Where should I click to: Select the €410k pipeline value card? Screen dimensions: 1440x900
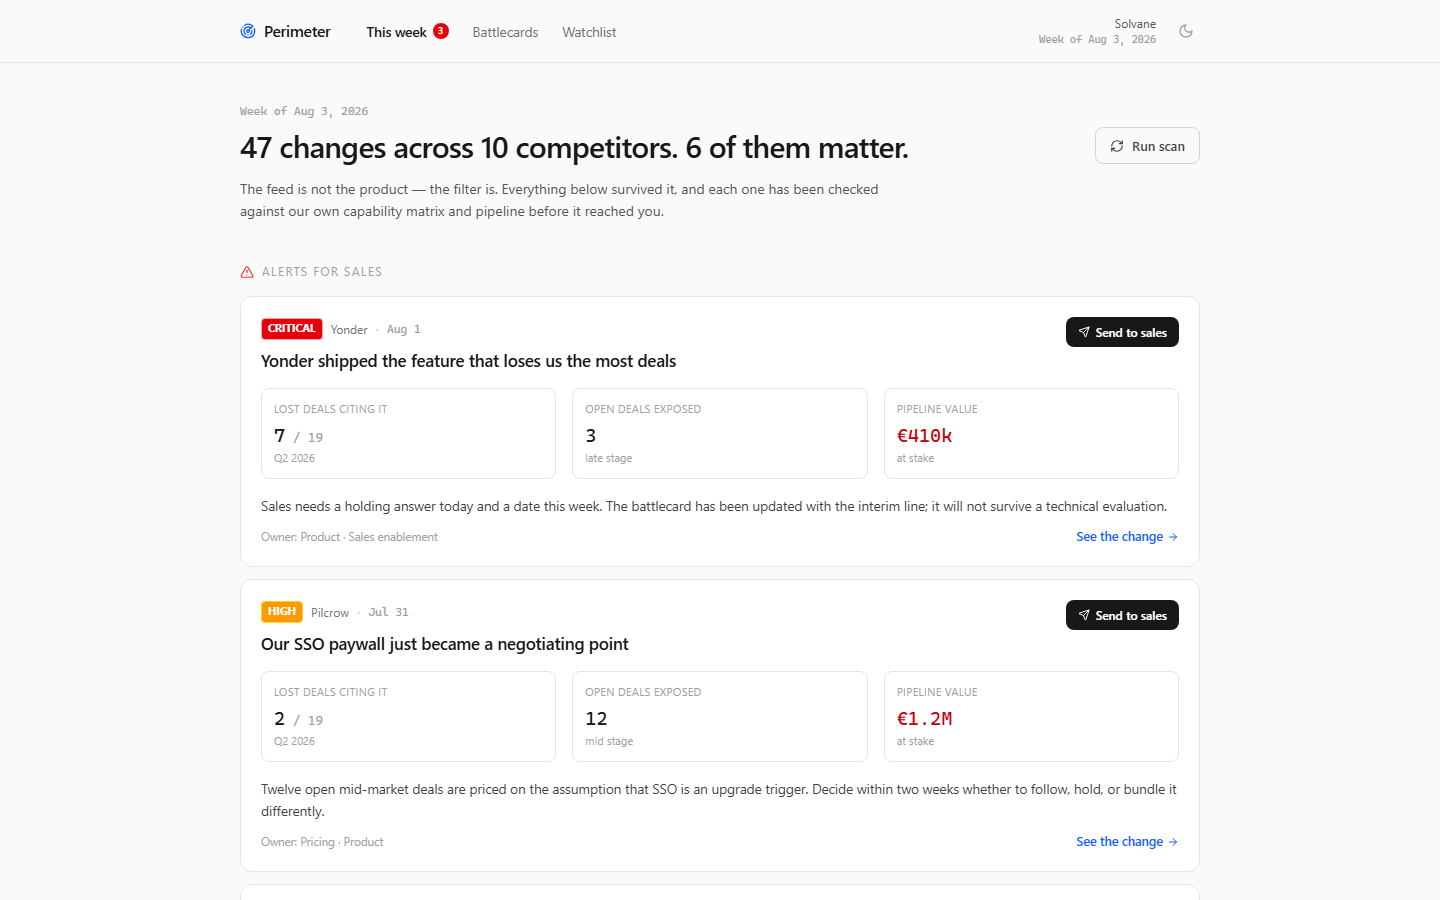point(1031,434)
